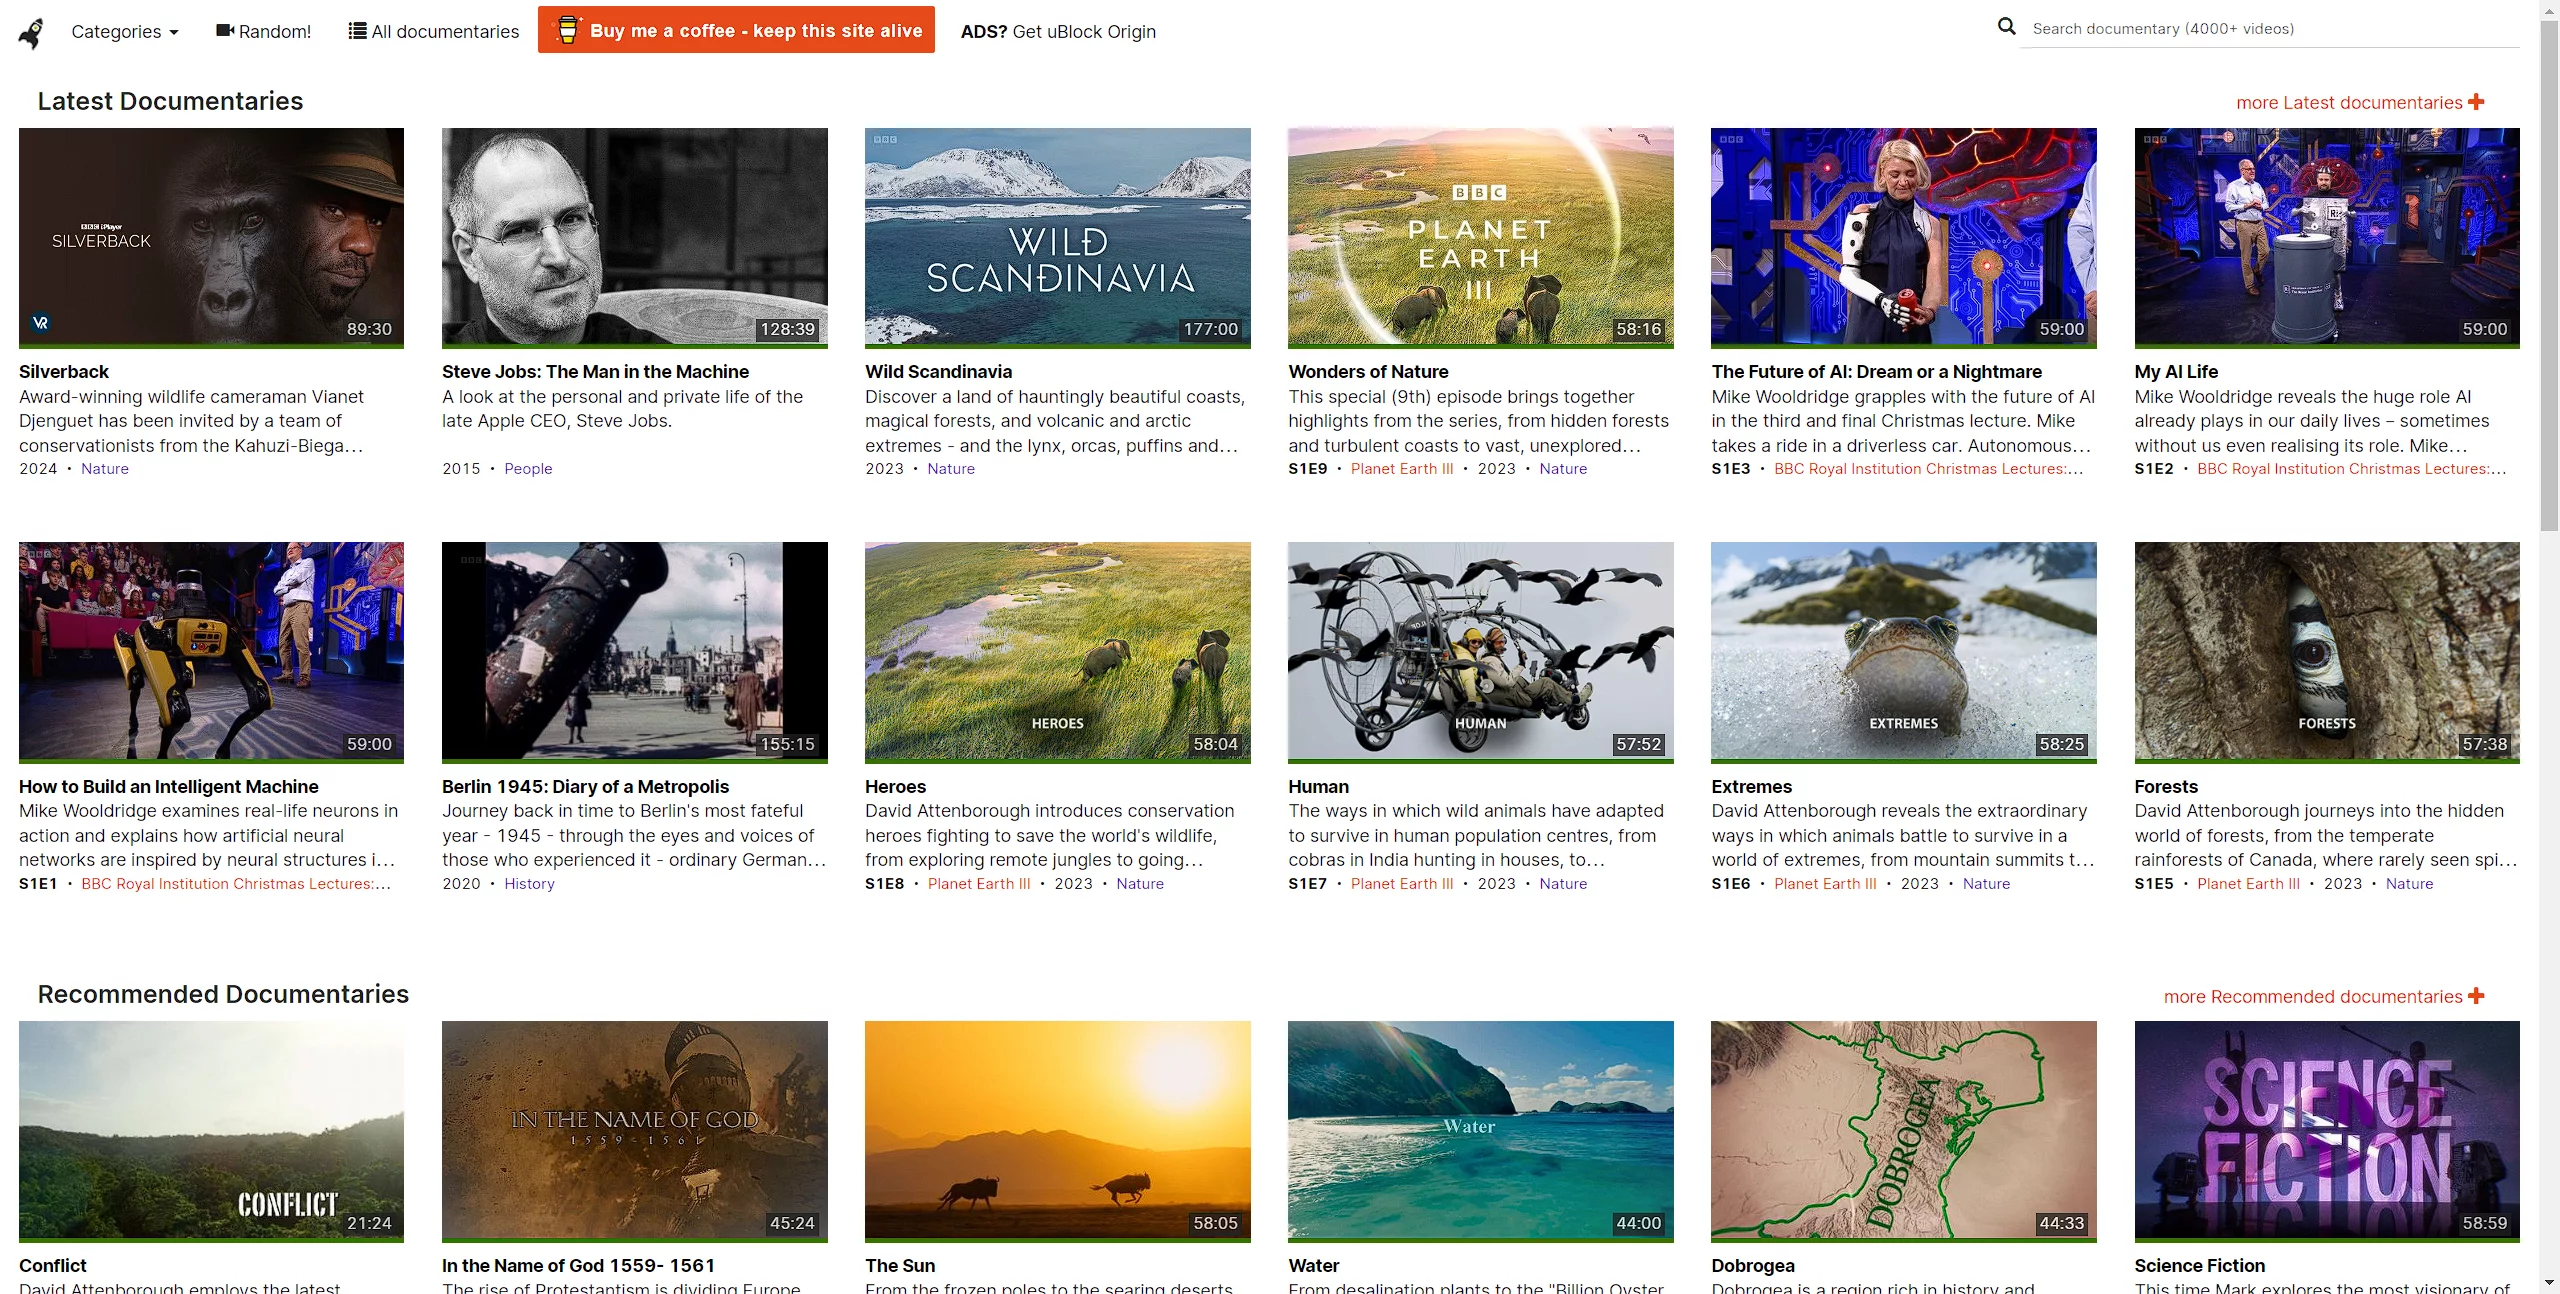Viewport: 2560px width, 1294px height.
Task: Click the Categories caret arrow
Action: tap(174, 33)
